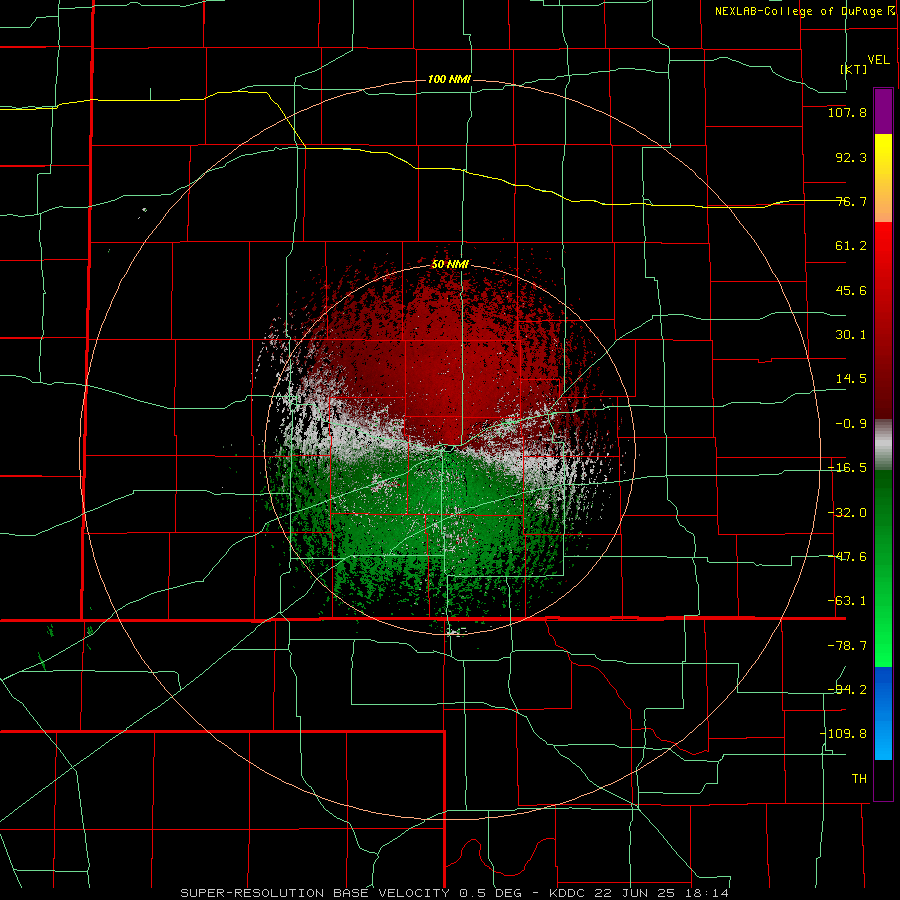The height and width of the screenshot is (900, 900).
Task: Click the -32.0 legend value
Action: tap(847, 513)
